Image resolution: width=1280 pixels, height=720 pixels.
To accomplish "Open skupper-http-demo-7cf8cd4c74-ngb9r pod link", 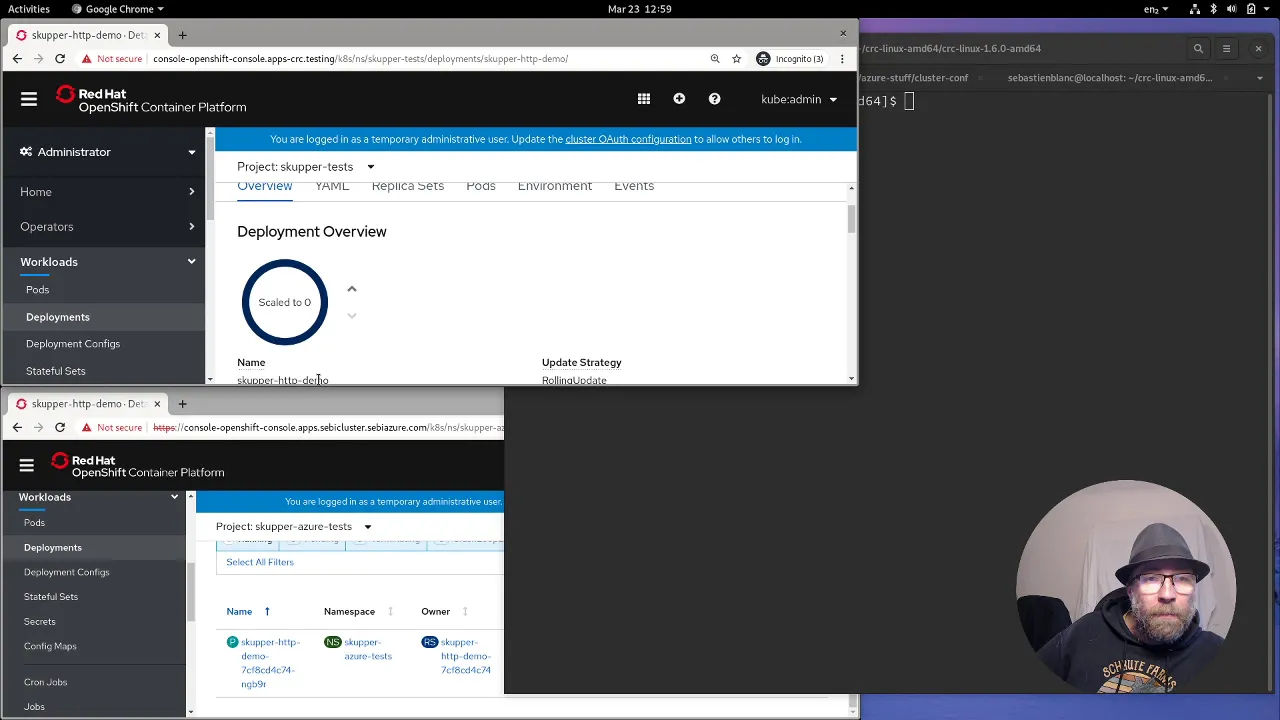I will pos(270,663).
